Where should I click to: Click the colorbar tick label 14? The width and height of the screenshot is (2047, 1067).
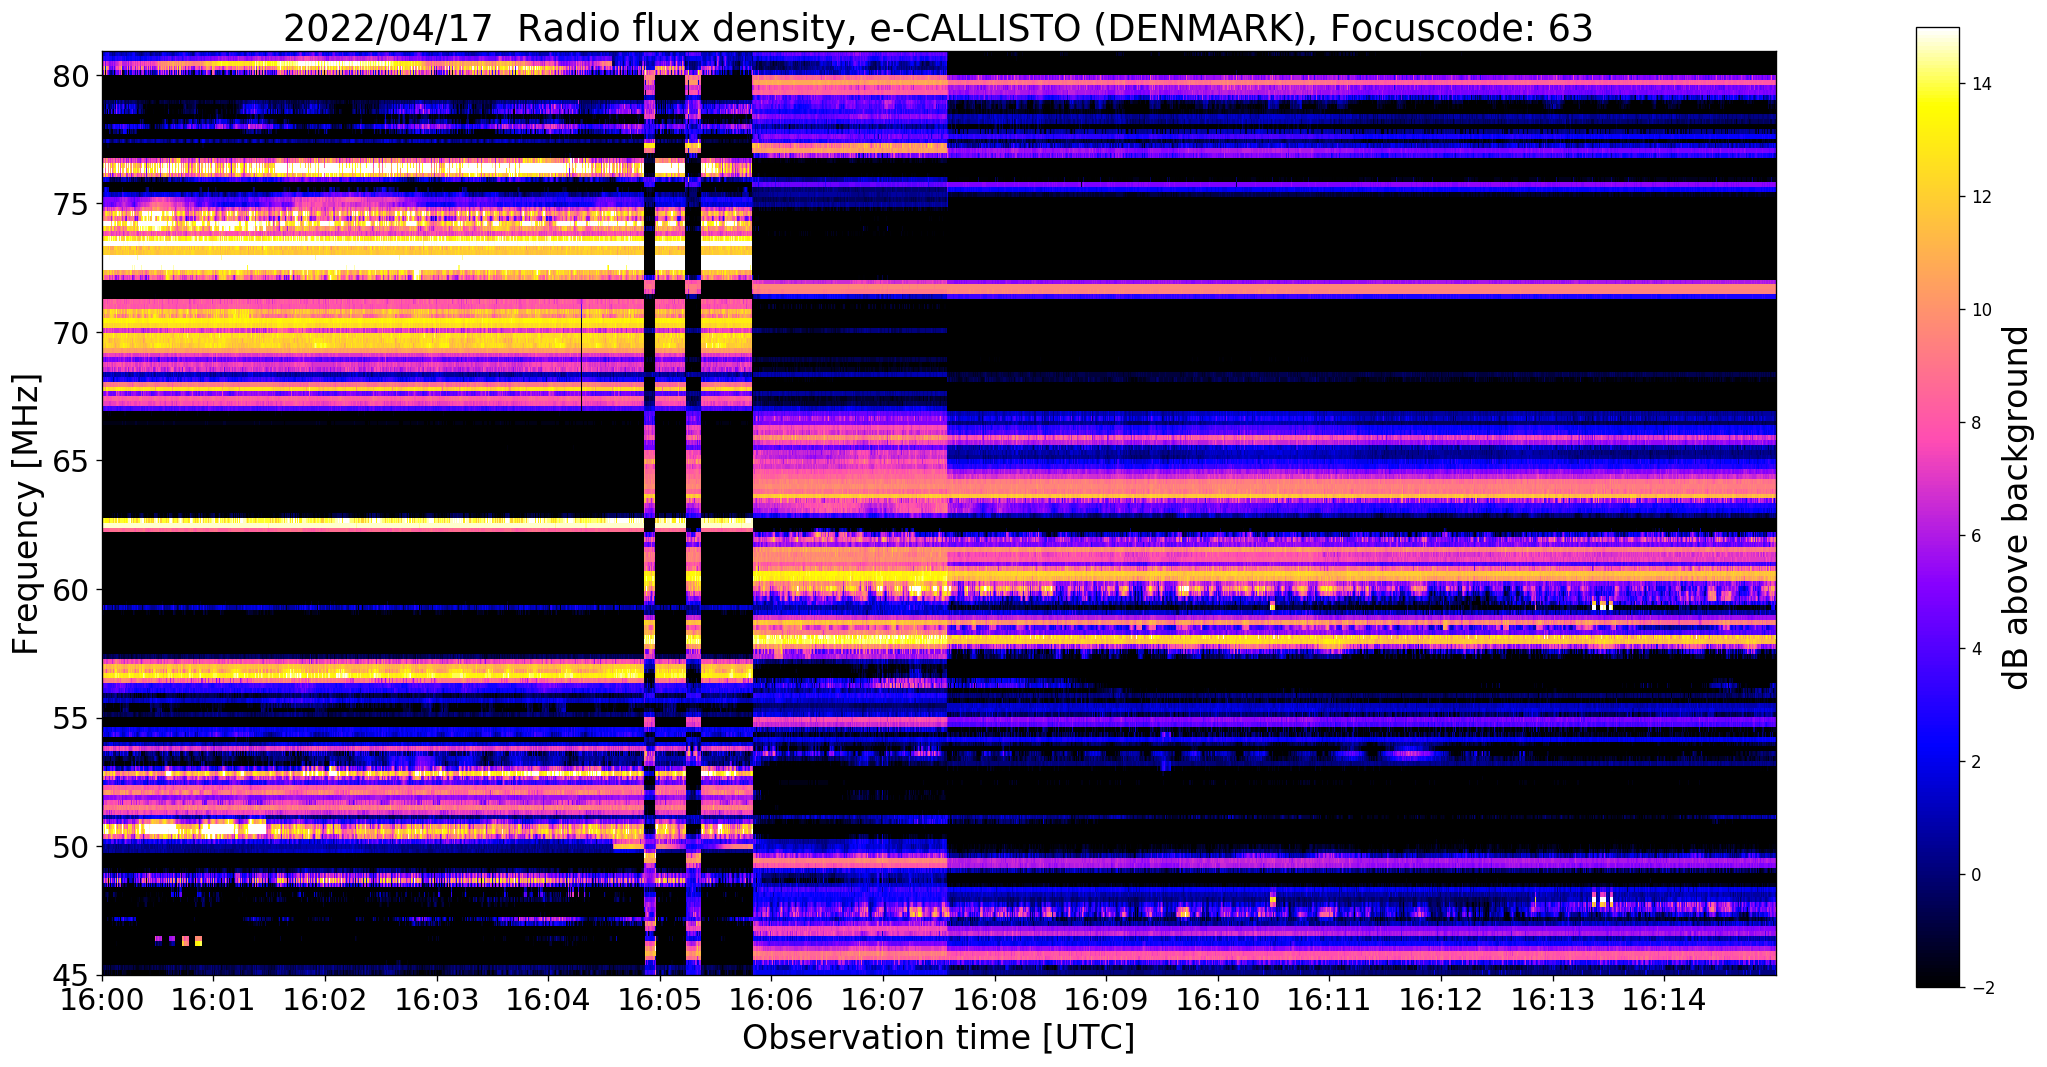coord(1981,84)
